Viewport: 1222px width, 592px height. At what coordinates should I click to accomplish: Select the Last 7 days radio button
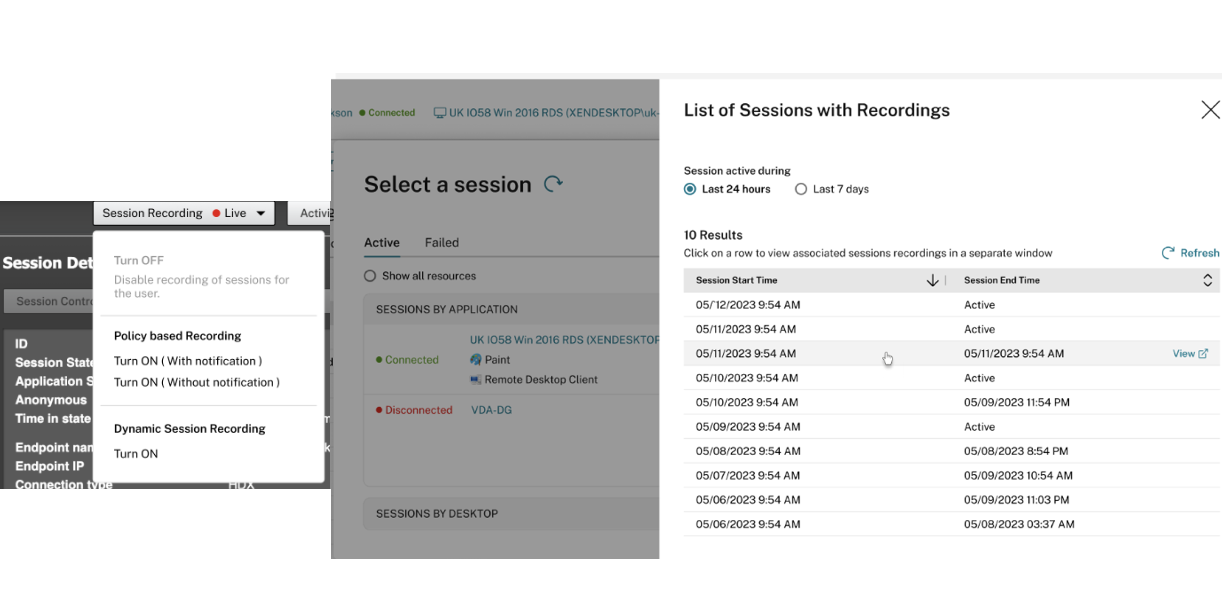[x=800, y=189]
